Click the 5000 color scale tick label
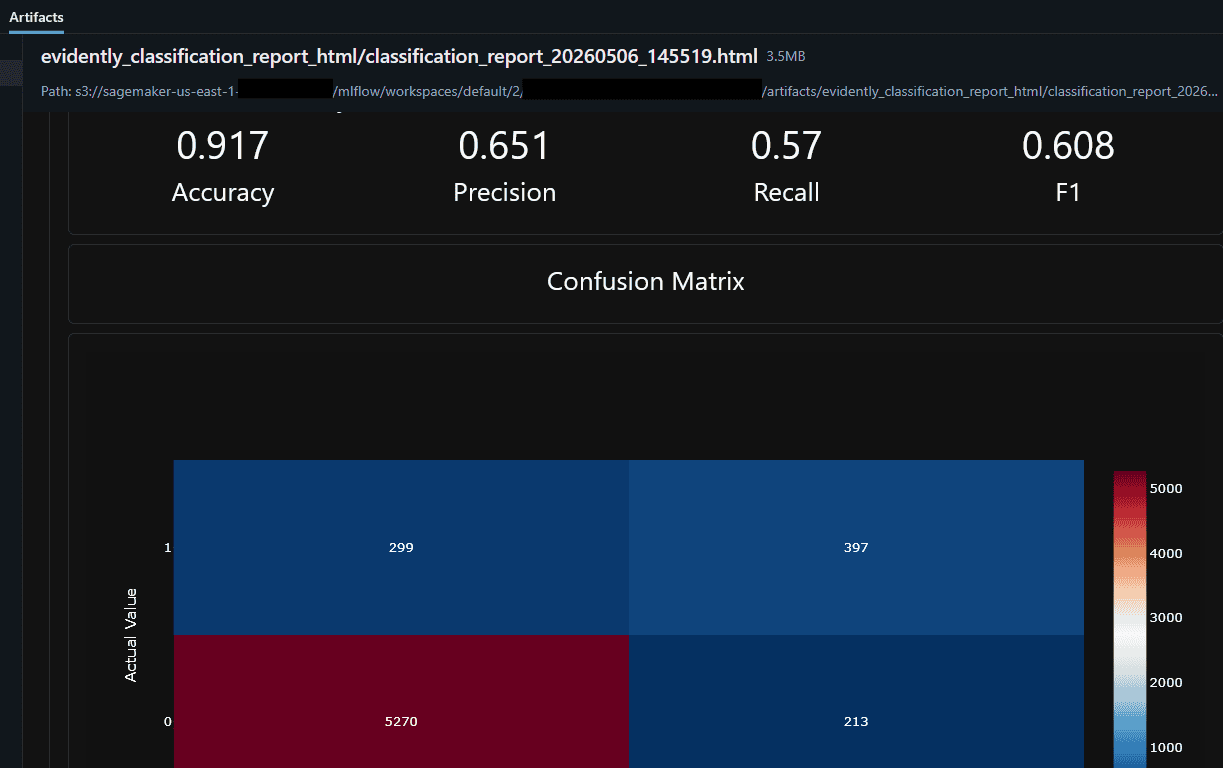The image size is (1223, 768). (x=1166, y=488)
